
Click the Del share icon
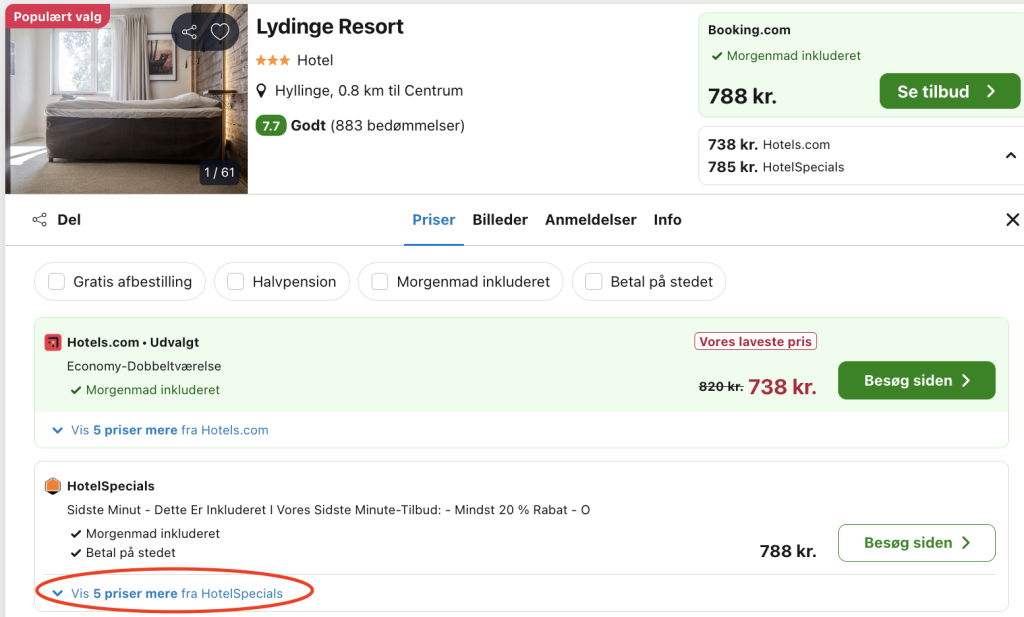(40, 220)
